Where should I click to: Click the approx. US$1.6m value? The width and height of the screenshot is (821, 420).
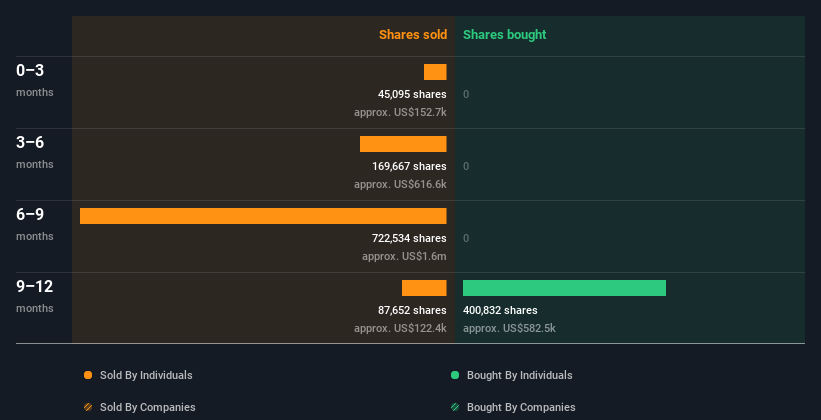[404, 256]
